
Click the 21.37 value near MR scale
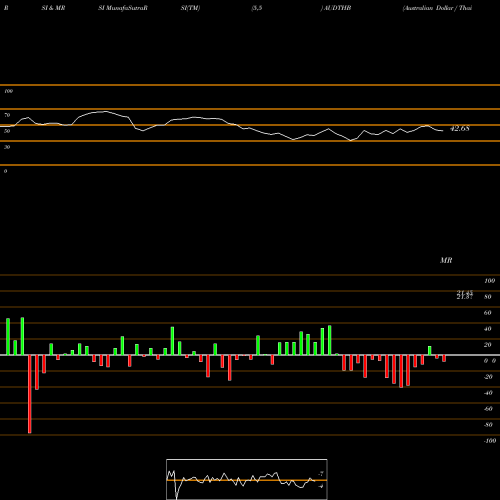point(465,297)
